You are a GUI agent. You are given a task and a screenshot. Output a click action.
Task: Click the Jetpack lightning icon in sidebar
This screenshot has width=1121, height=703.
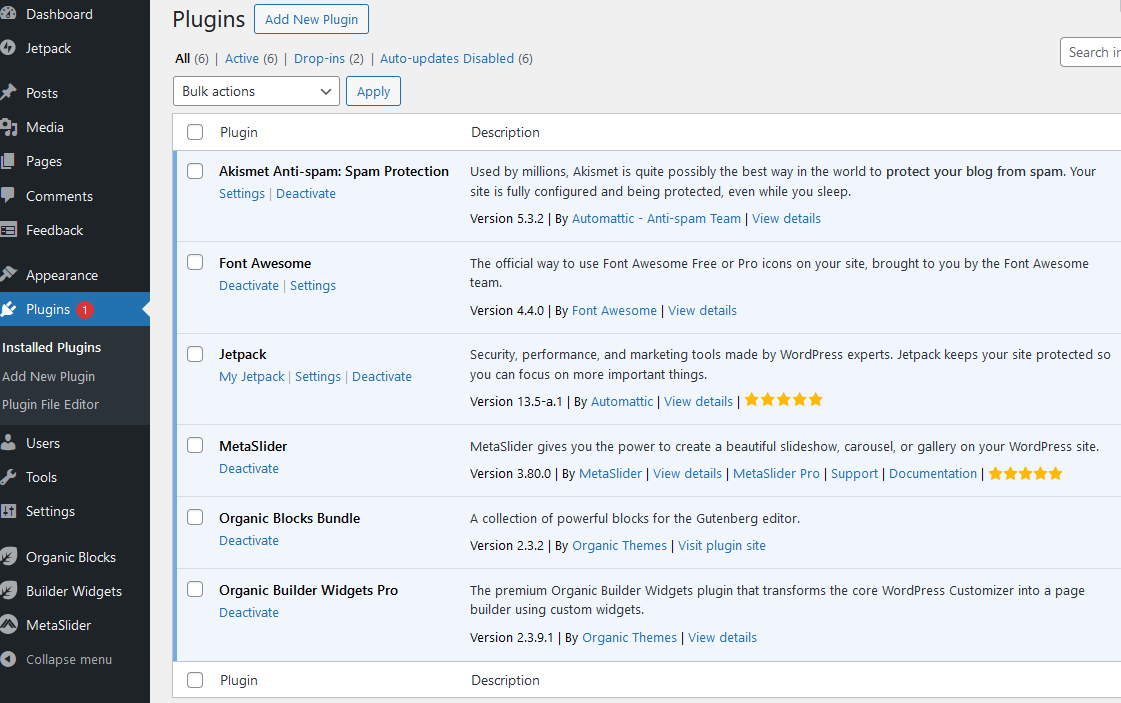8,48
